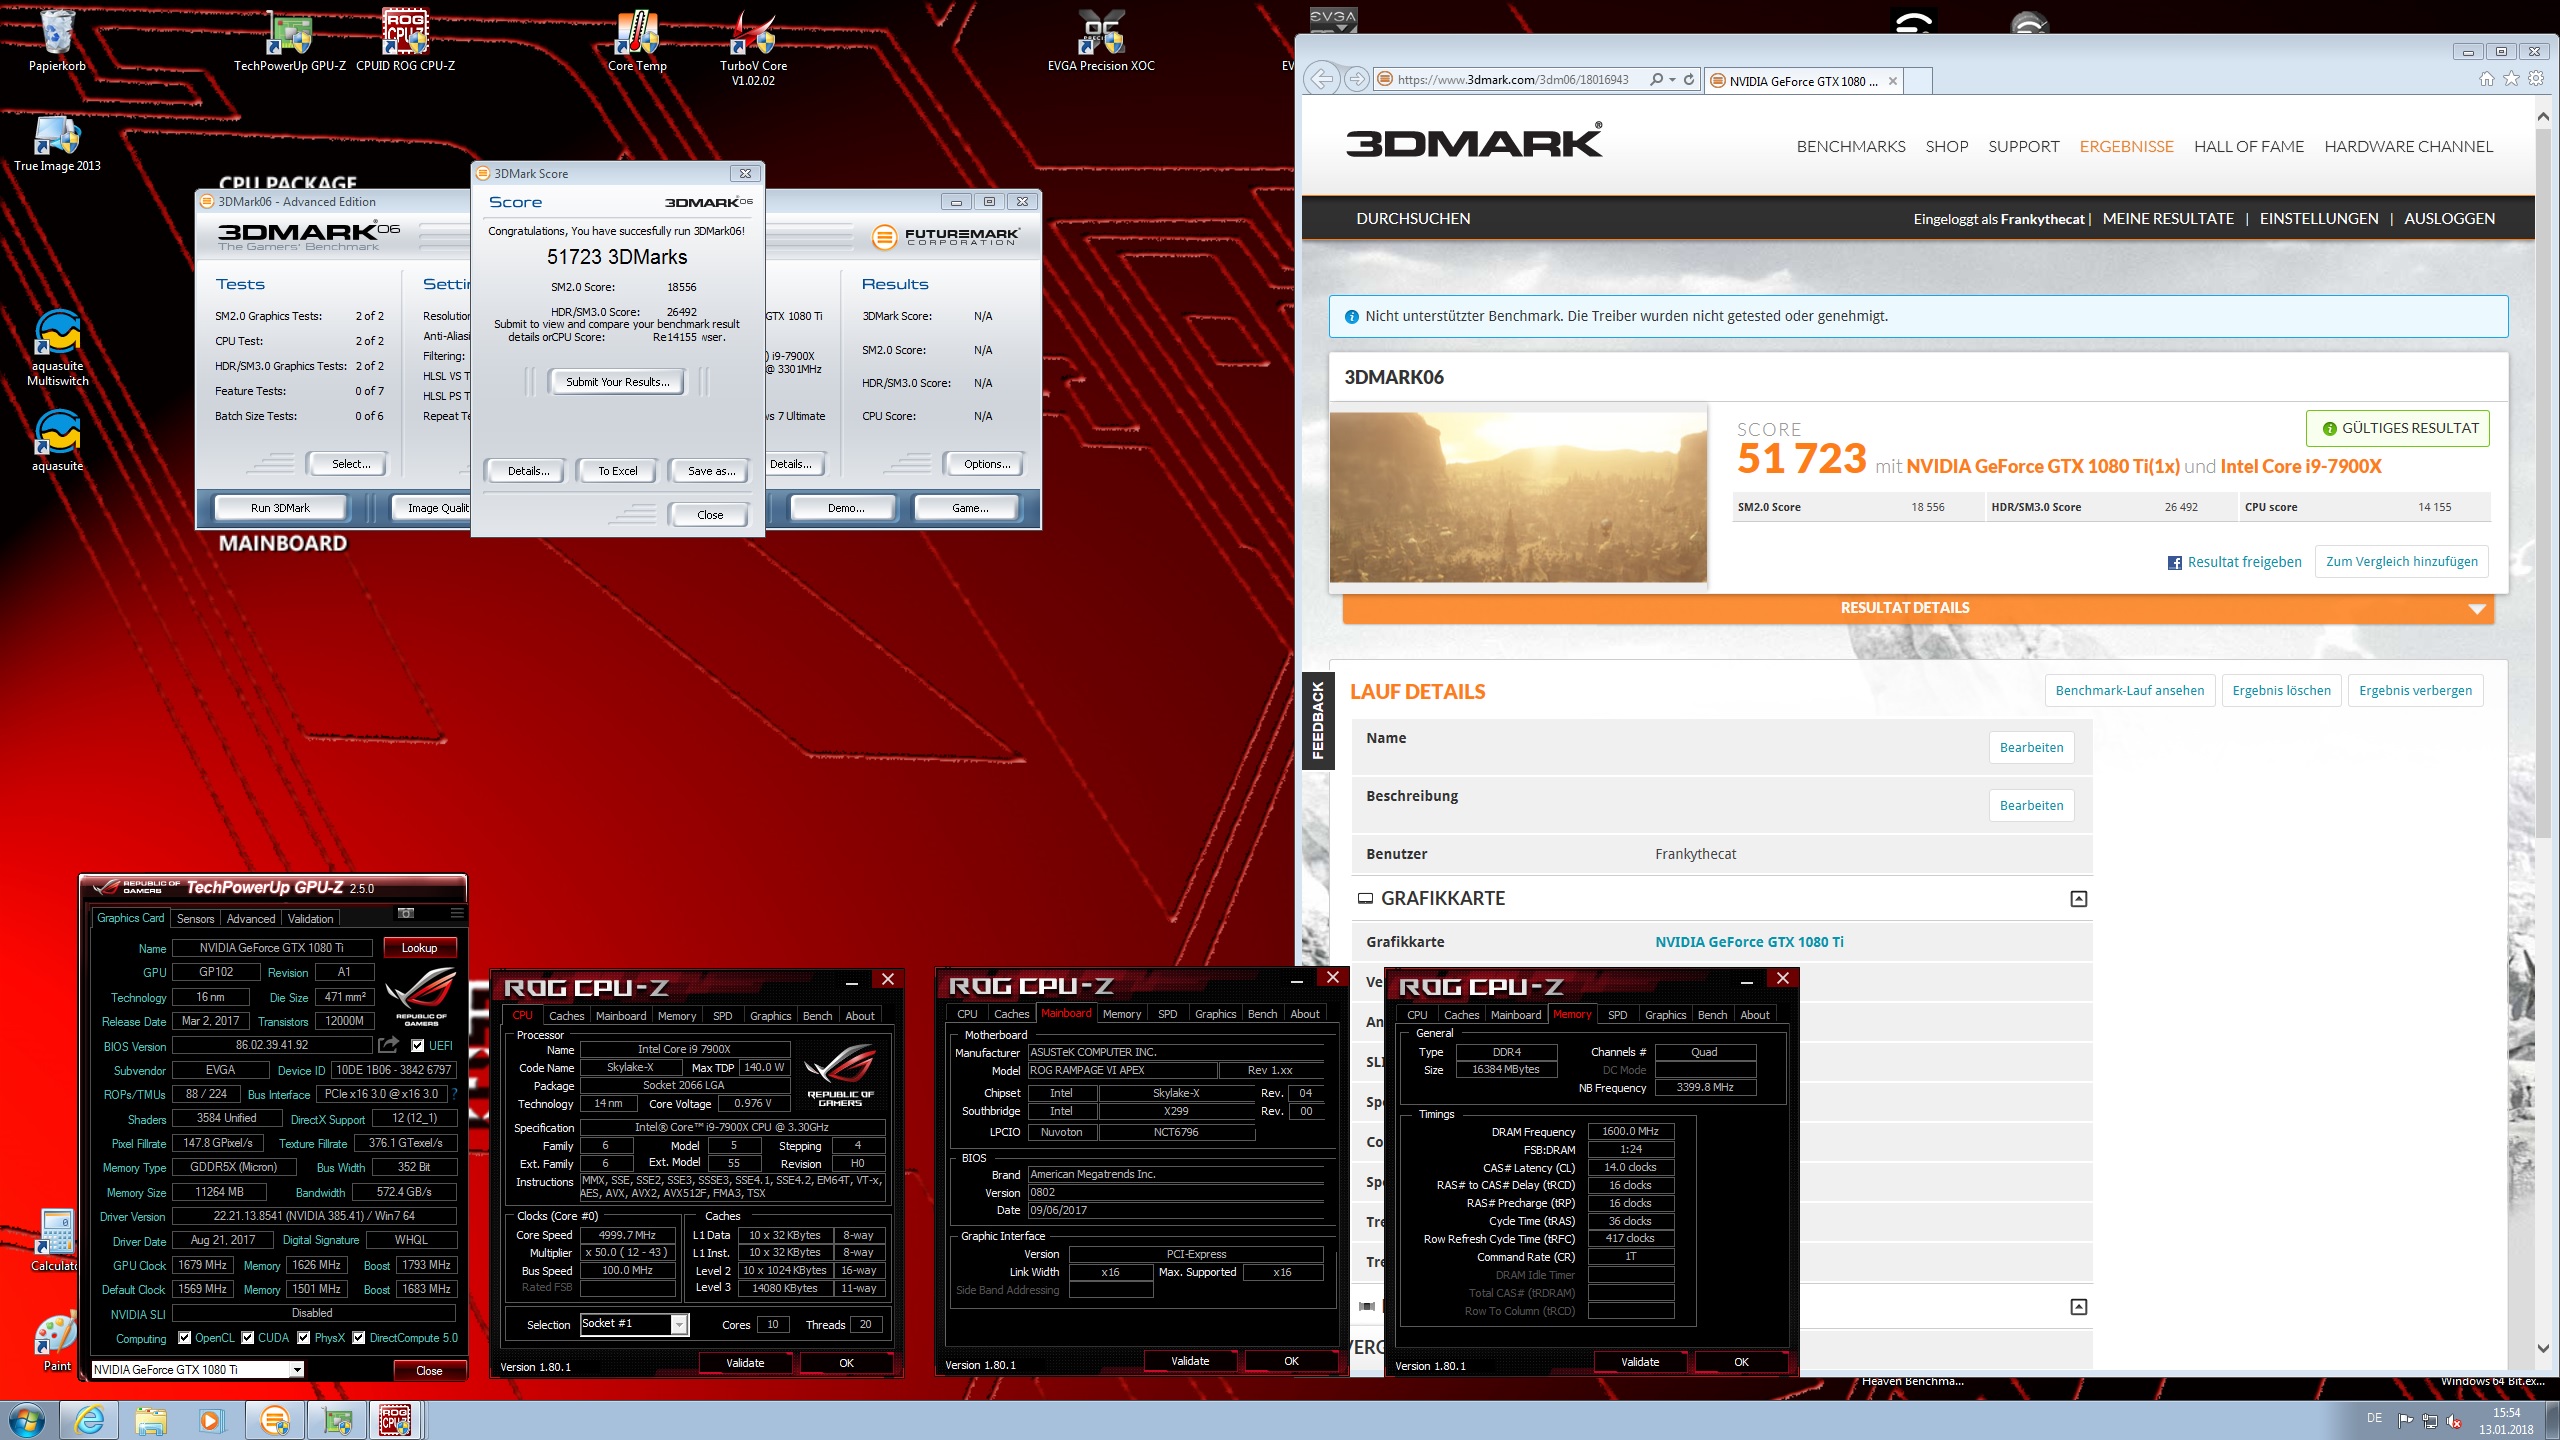Launch CPUID ROG CPU-Z desktop shortcut
Screen dimensions: 2560x1440
coord(405,40)
